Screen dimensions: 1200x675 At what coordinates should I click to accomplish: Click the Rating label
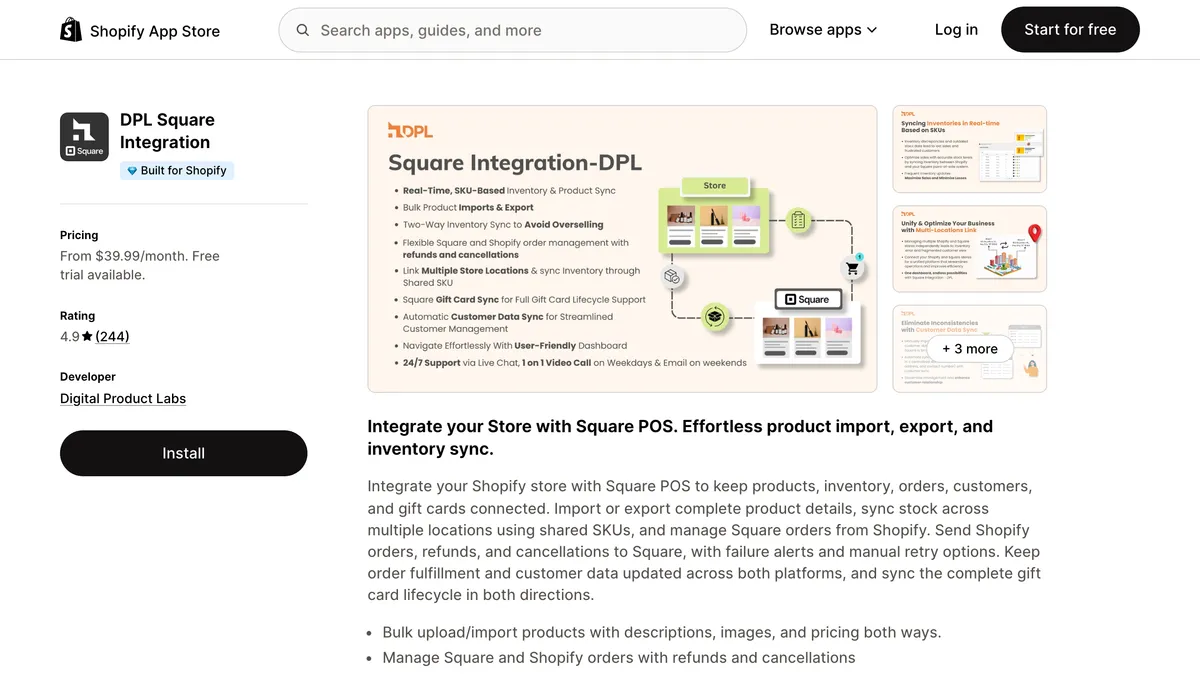click(x=78, y=315)
